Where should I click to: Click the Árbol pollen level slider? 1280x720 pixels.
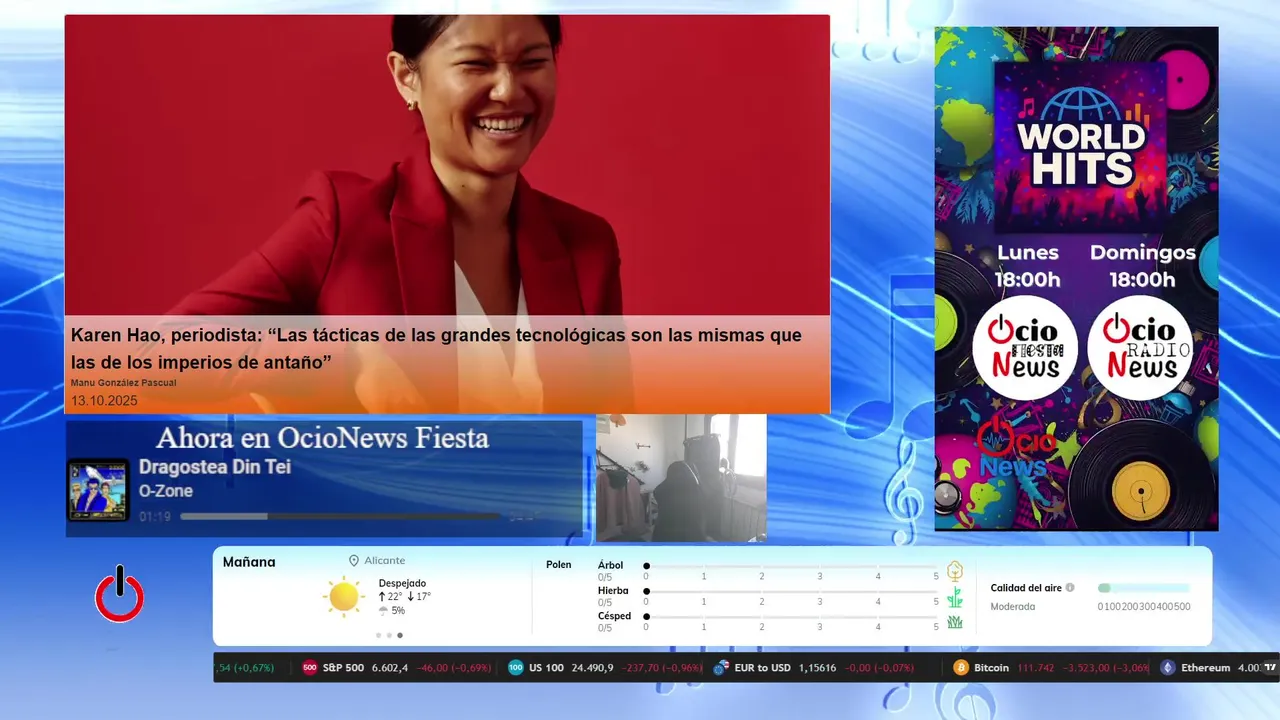coord(791,566)
